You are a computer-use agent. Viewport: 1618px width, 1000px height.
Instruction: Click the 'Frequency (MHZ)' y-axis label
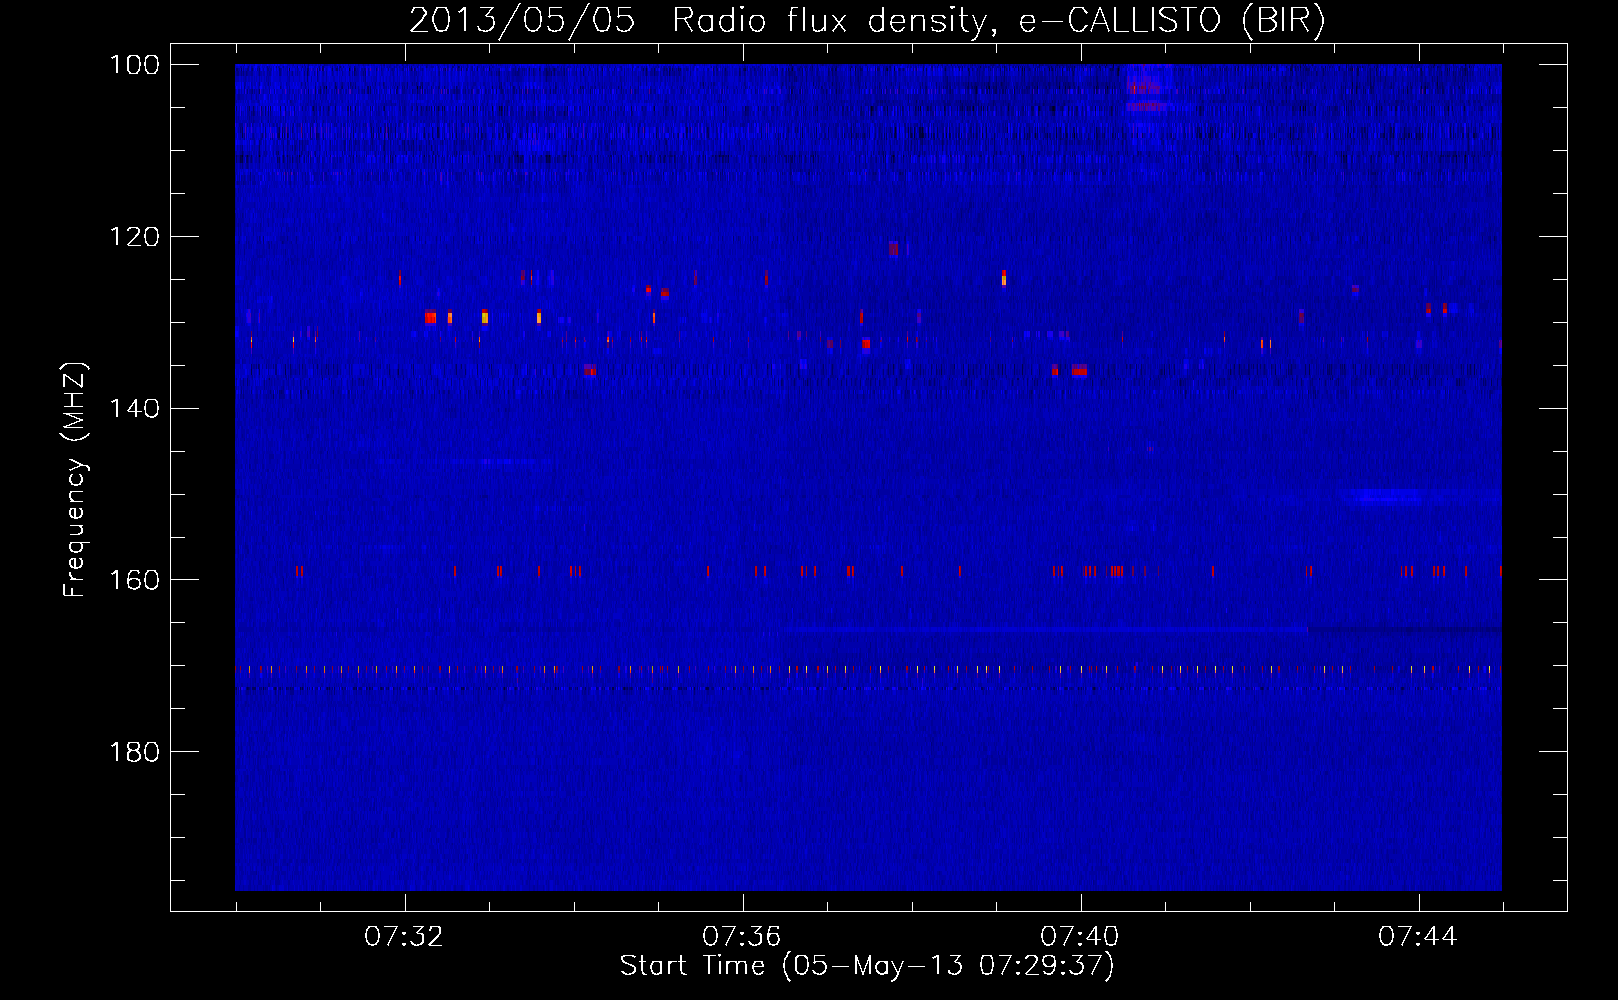tap(76, 479)
